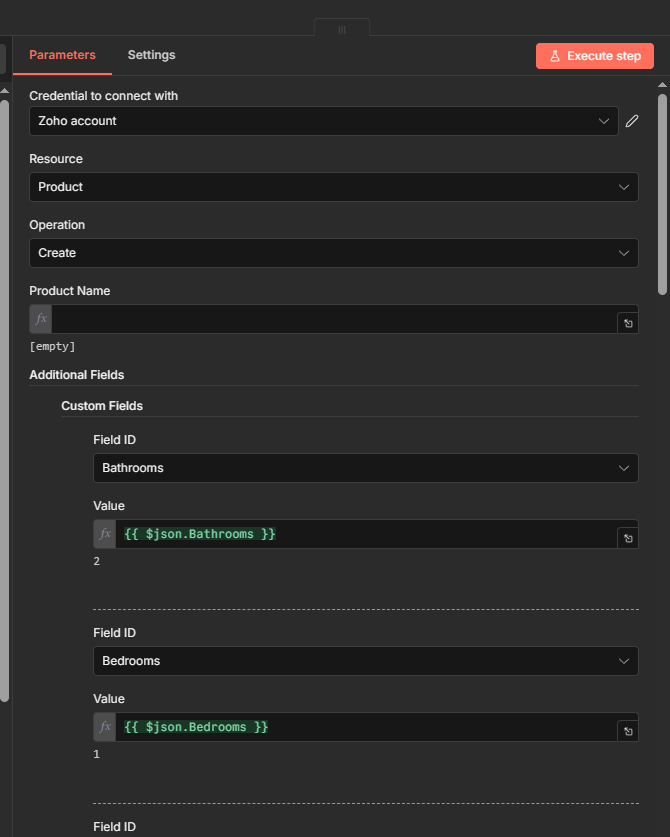Open the Field ID dropdown showing Bedrooms
This screenshot has height=837, width=670.
pos(365,661)
